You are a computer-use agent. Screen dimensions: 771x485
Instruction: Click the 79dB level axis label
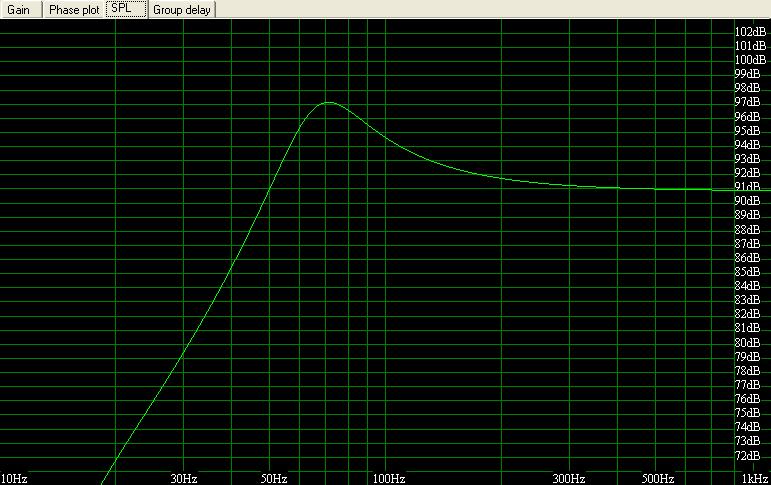(x=751, y=356)
